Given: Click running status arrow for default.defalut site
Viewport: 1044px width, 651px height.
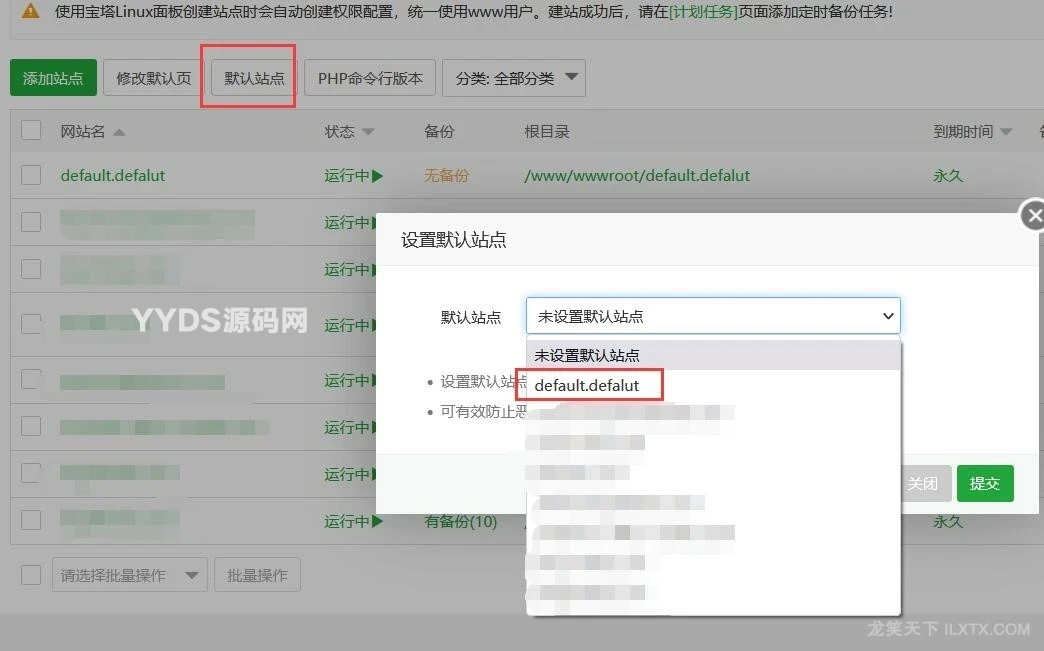Looking at the screenshot, I should click(377, 176).
